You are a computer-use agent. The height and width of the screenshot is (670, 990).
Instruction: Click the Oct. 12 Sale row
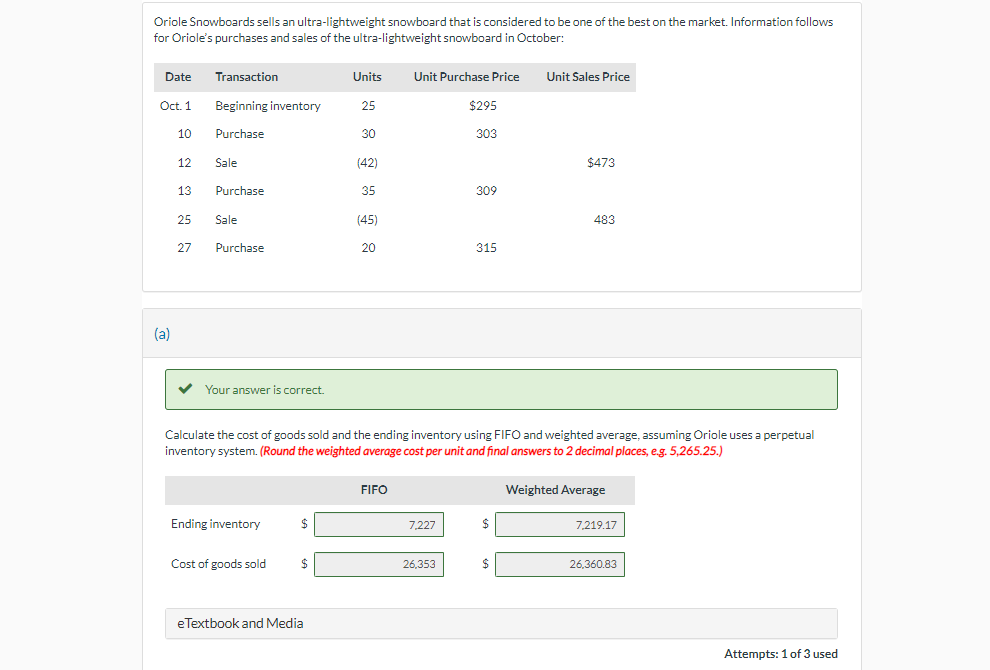tap(226, 162)
